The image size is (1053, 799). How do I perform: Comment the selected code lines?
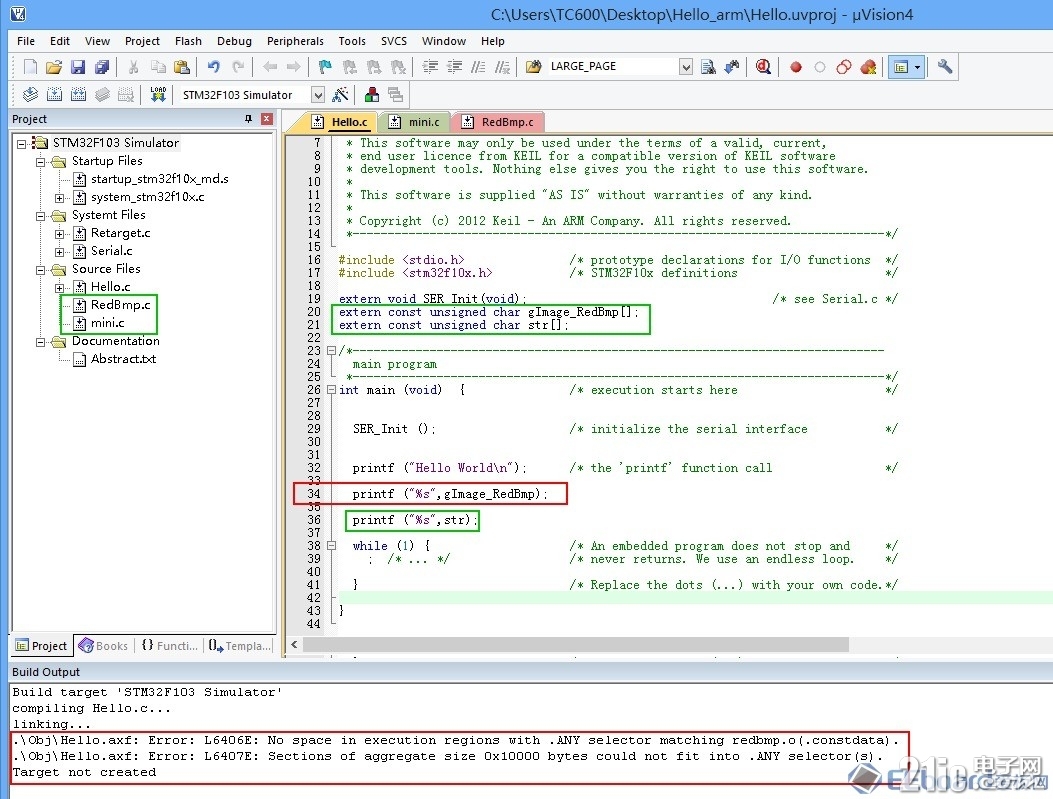click(477, 66)
